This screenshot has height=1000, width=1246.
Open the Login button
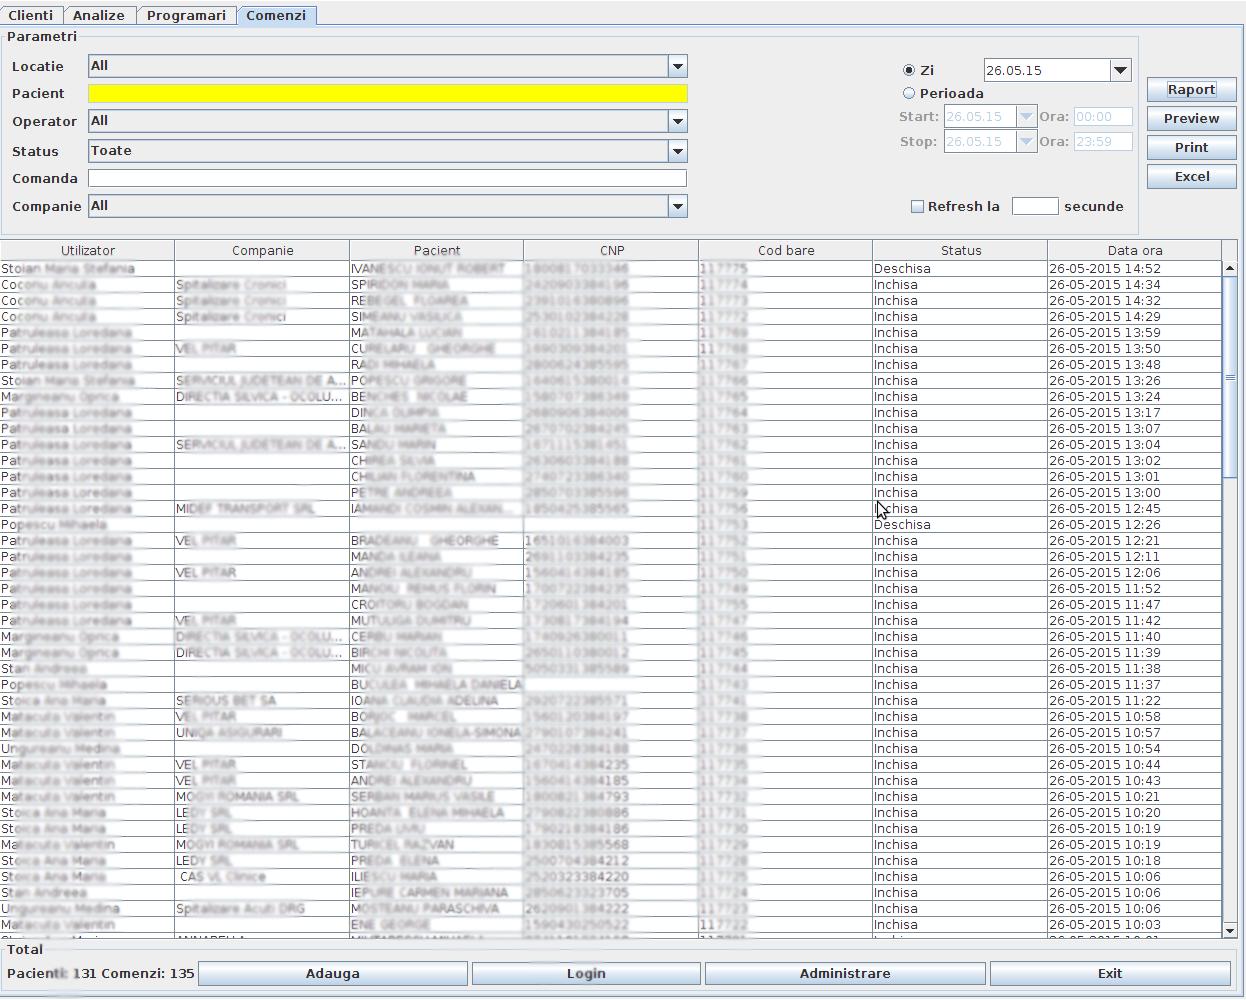tap(586, 973)
